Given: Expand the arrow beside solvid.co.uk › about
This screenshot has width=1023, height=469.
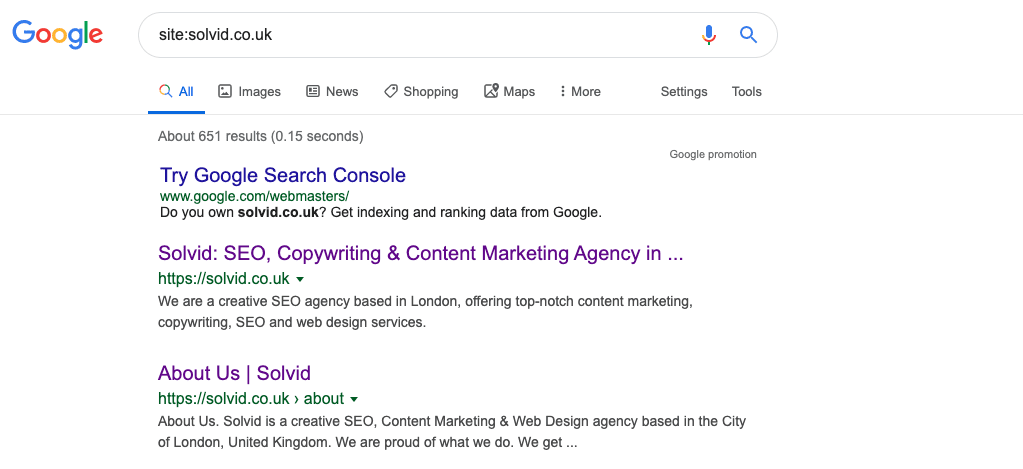Looking at the screenshot, I should point(354,399).
